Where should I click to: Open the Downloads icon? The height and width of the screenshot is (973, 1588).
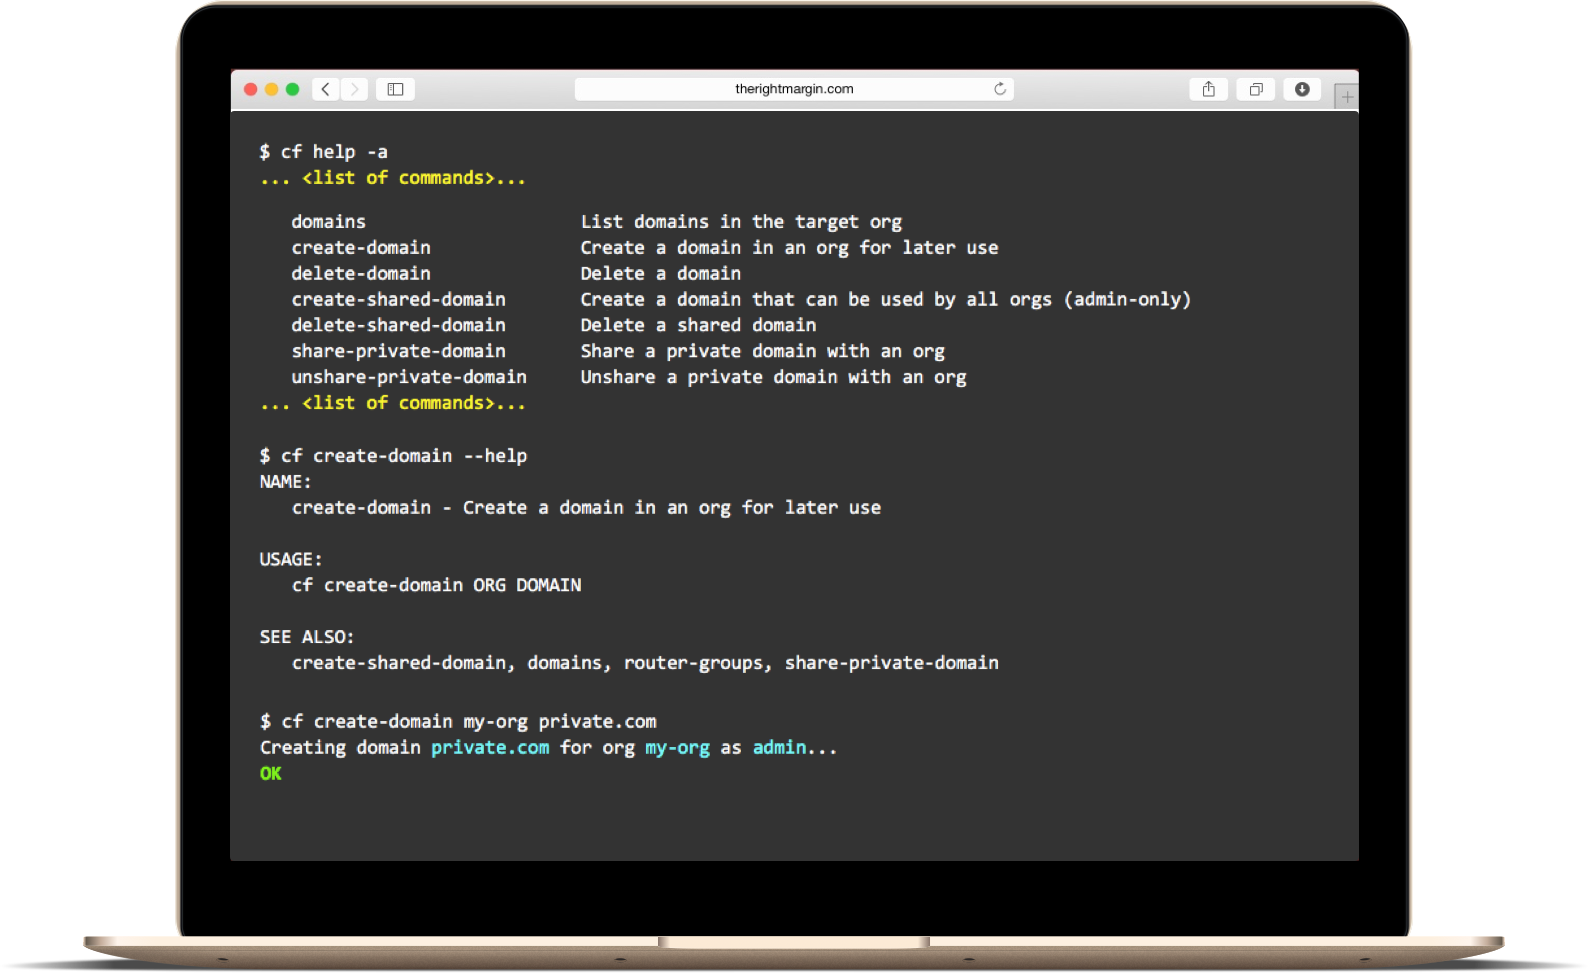coord(1302,89)
